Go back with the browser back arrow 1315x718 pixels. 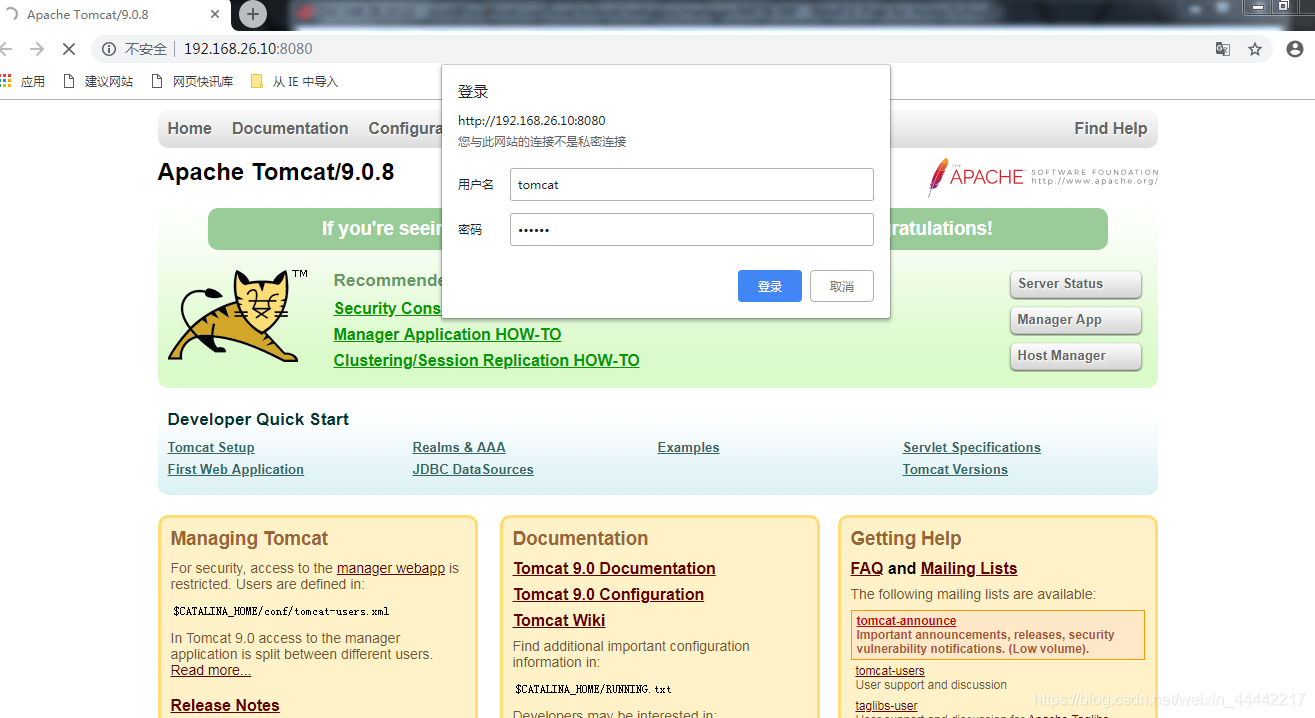pyautogui.click(x=7, y=48)
